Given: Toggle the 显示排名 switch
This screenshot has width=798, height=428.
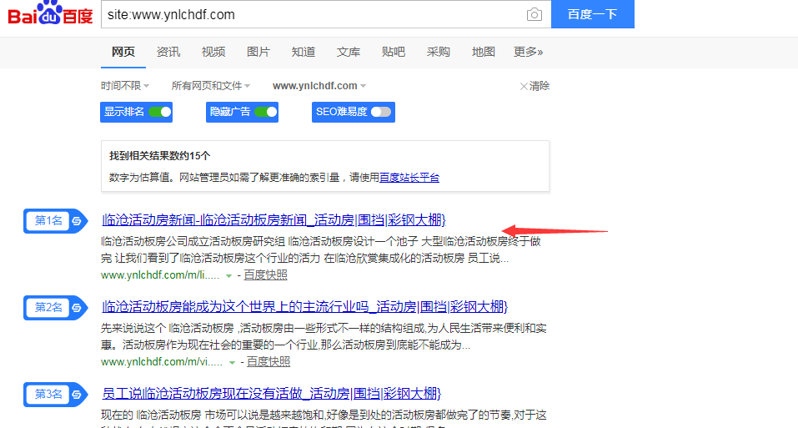Looking at the screenshot, I should [x=160, y=112].
